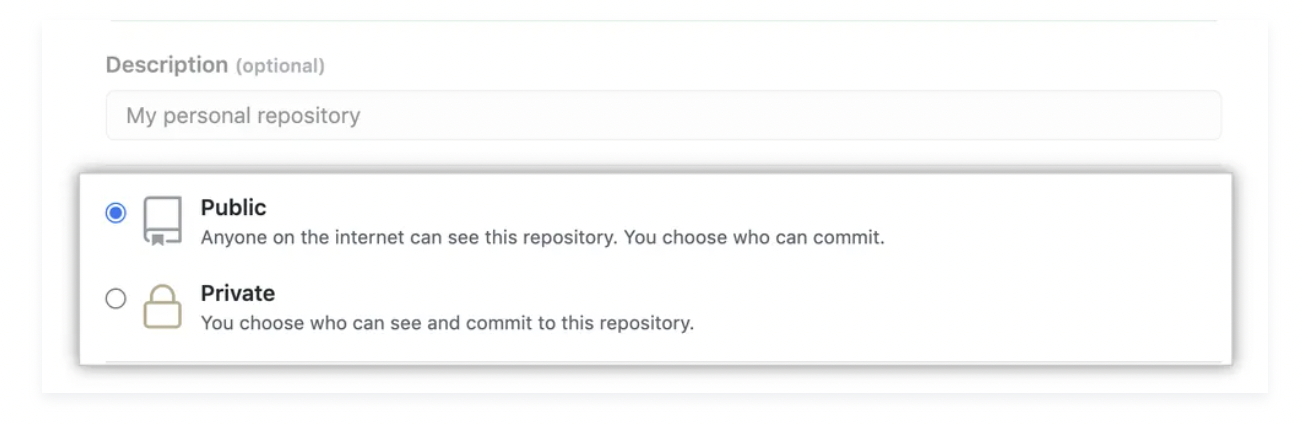Focus the Description input field
This screenshot has width=1302, height=424.
(663, 115)
